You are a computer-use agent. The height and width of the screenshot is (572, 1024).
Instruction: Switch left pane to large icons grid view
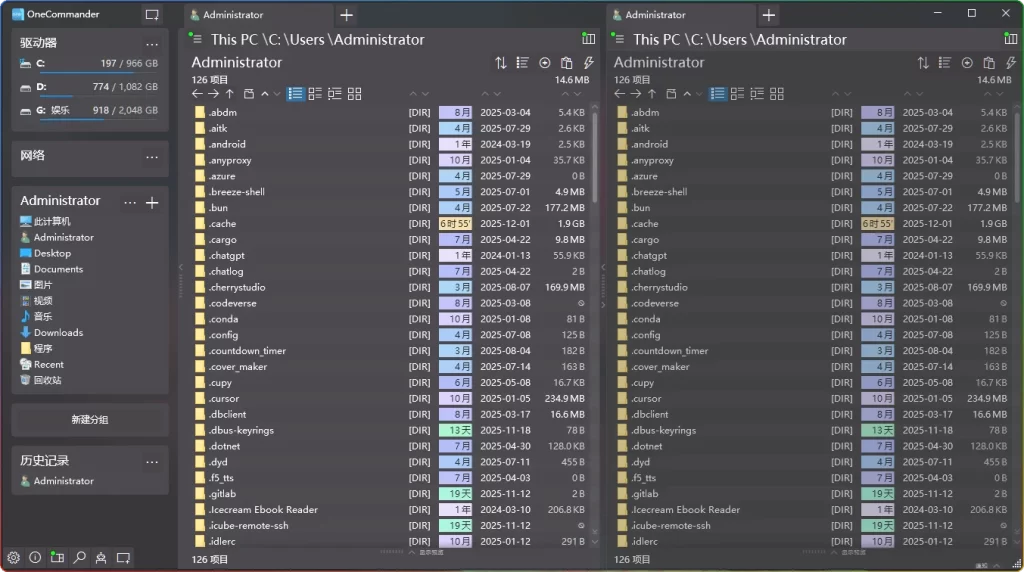coord(354,94)
